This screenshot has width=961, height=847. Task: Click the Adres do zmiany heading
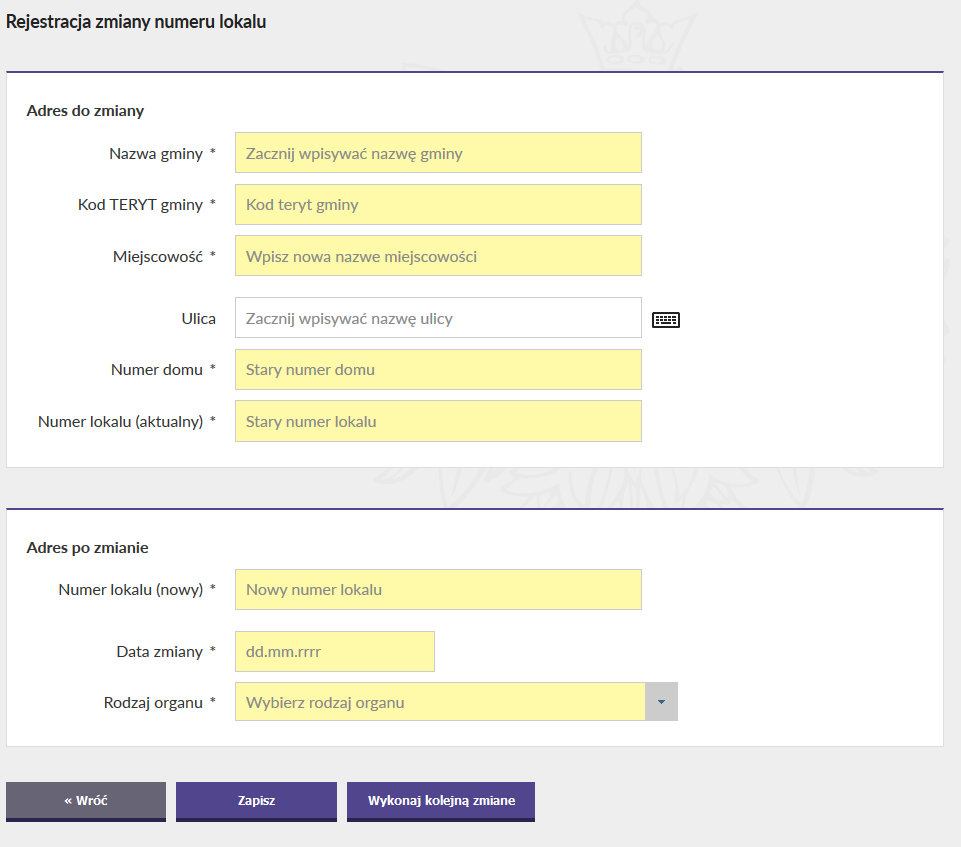click(85, 111)
